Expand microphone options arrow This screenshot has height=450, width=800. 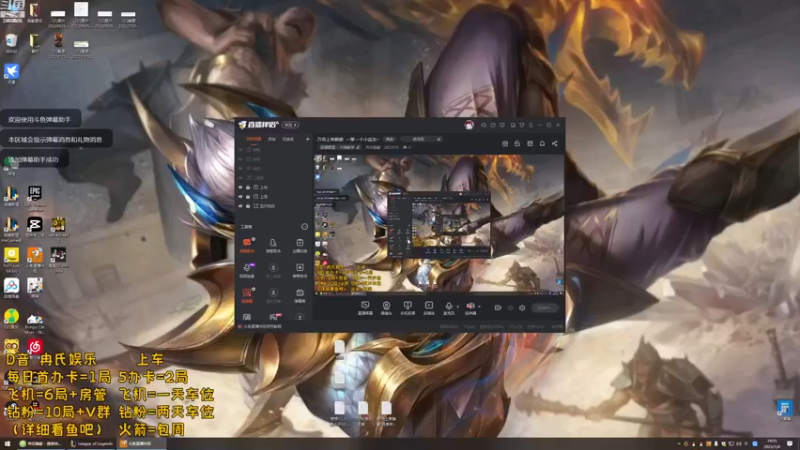pyautogui.click(x=457, y=307)
